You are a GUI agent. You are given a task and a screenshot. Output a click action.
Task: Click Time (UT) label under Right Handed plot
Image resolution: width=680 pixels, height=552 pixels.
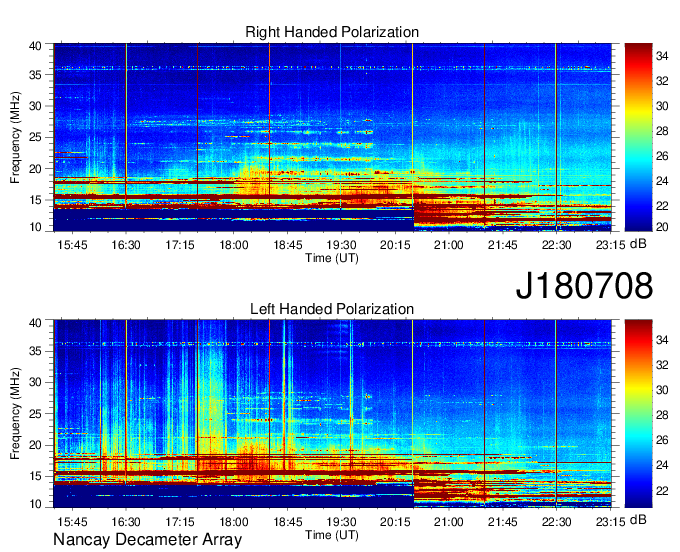coord(332,258)
